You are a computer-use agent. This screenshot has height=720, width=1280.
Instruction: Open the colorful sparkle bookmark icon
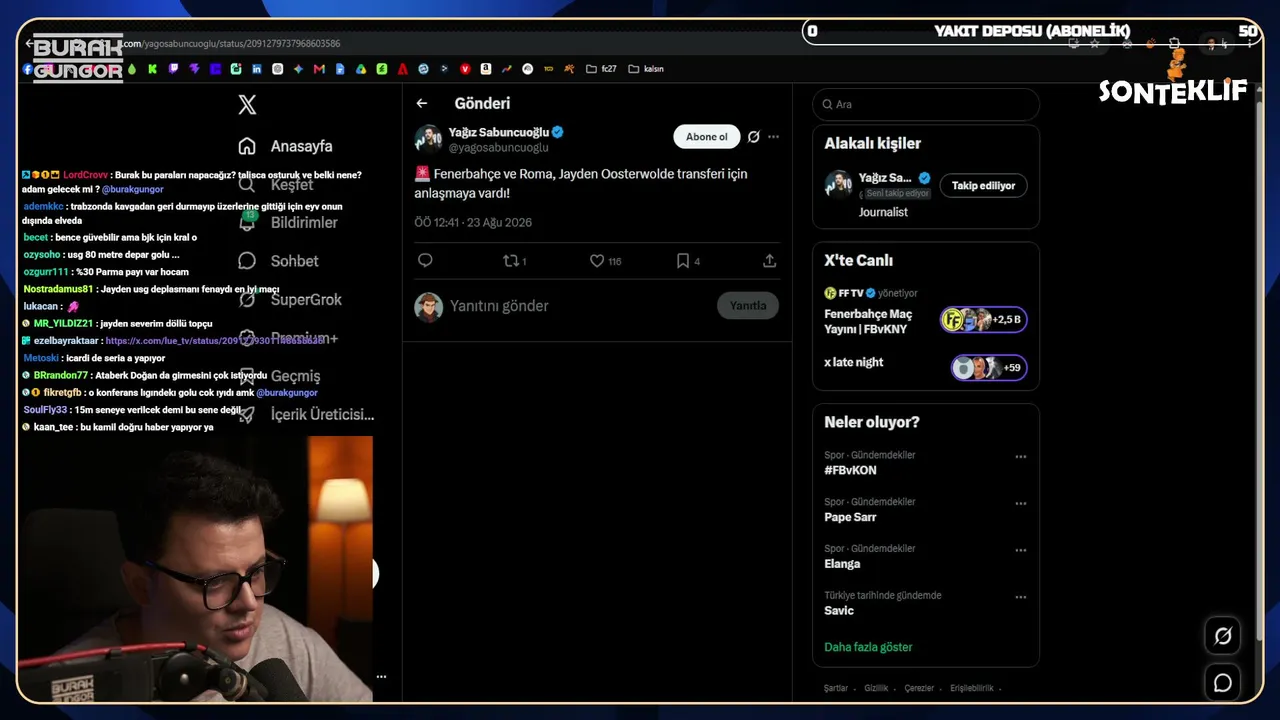[298, 69]
